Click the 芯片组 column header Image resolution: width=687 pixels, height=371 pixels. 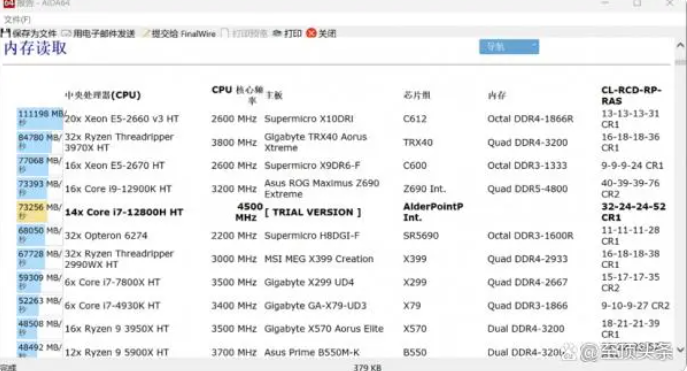[417, 95]
